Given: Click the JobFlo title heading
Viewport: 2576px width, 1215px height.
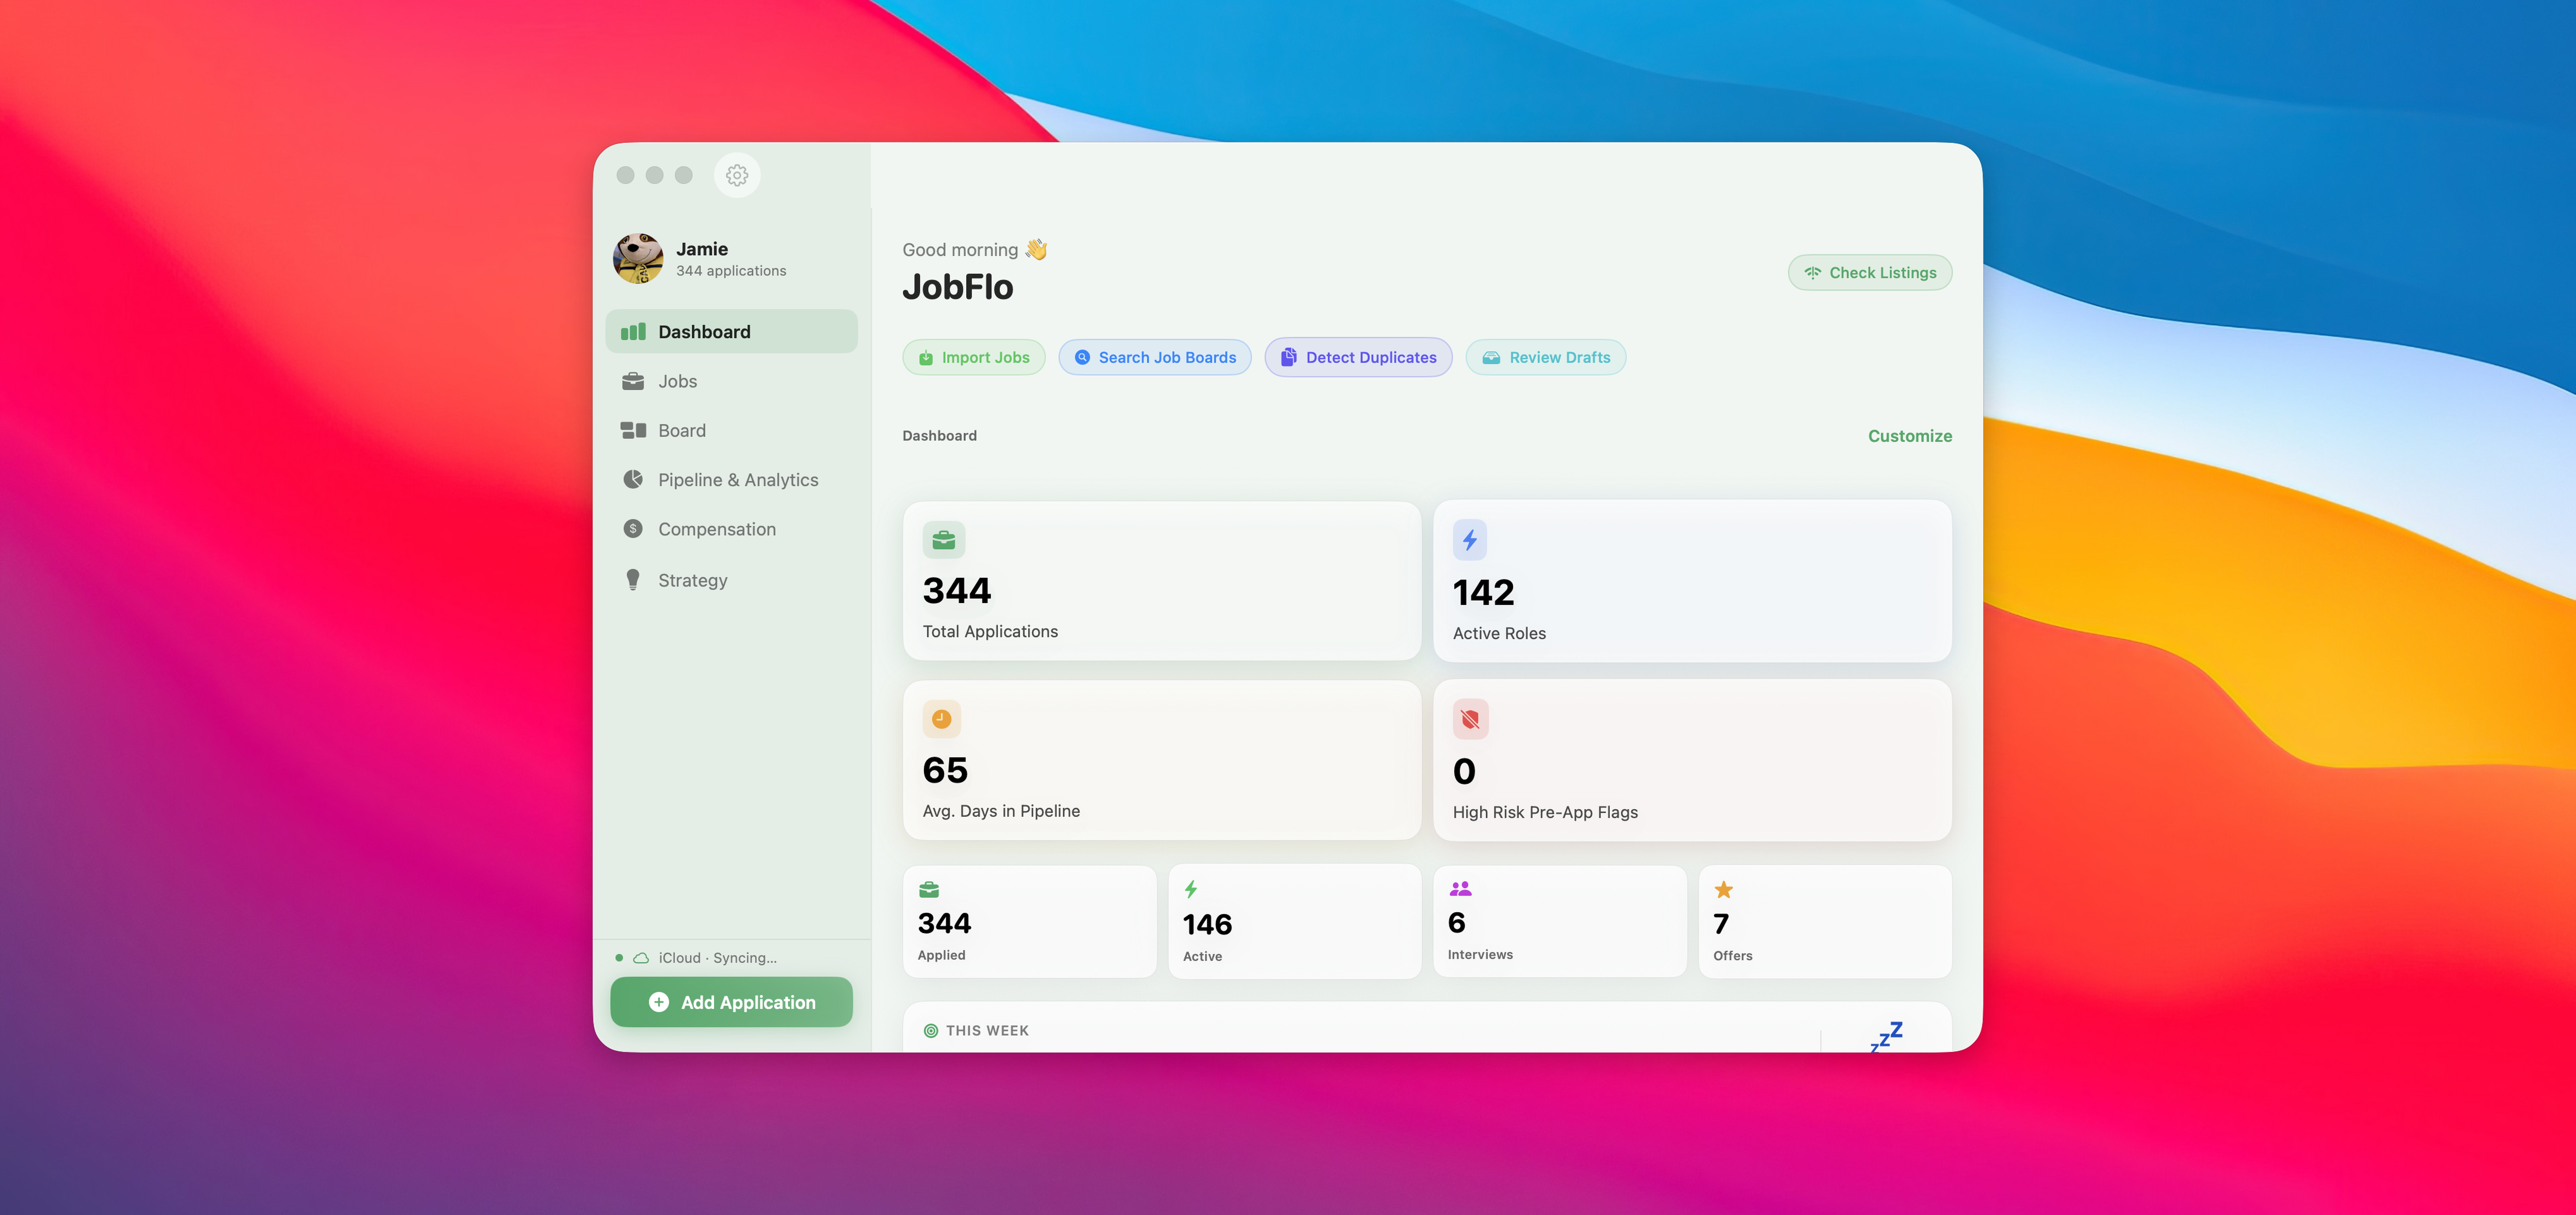Looking at the screenshot, I should tap(958, 287).
